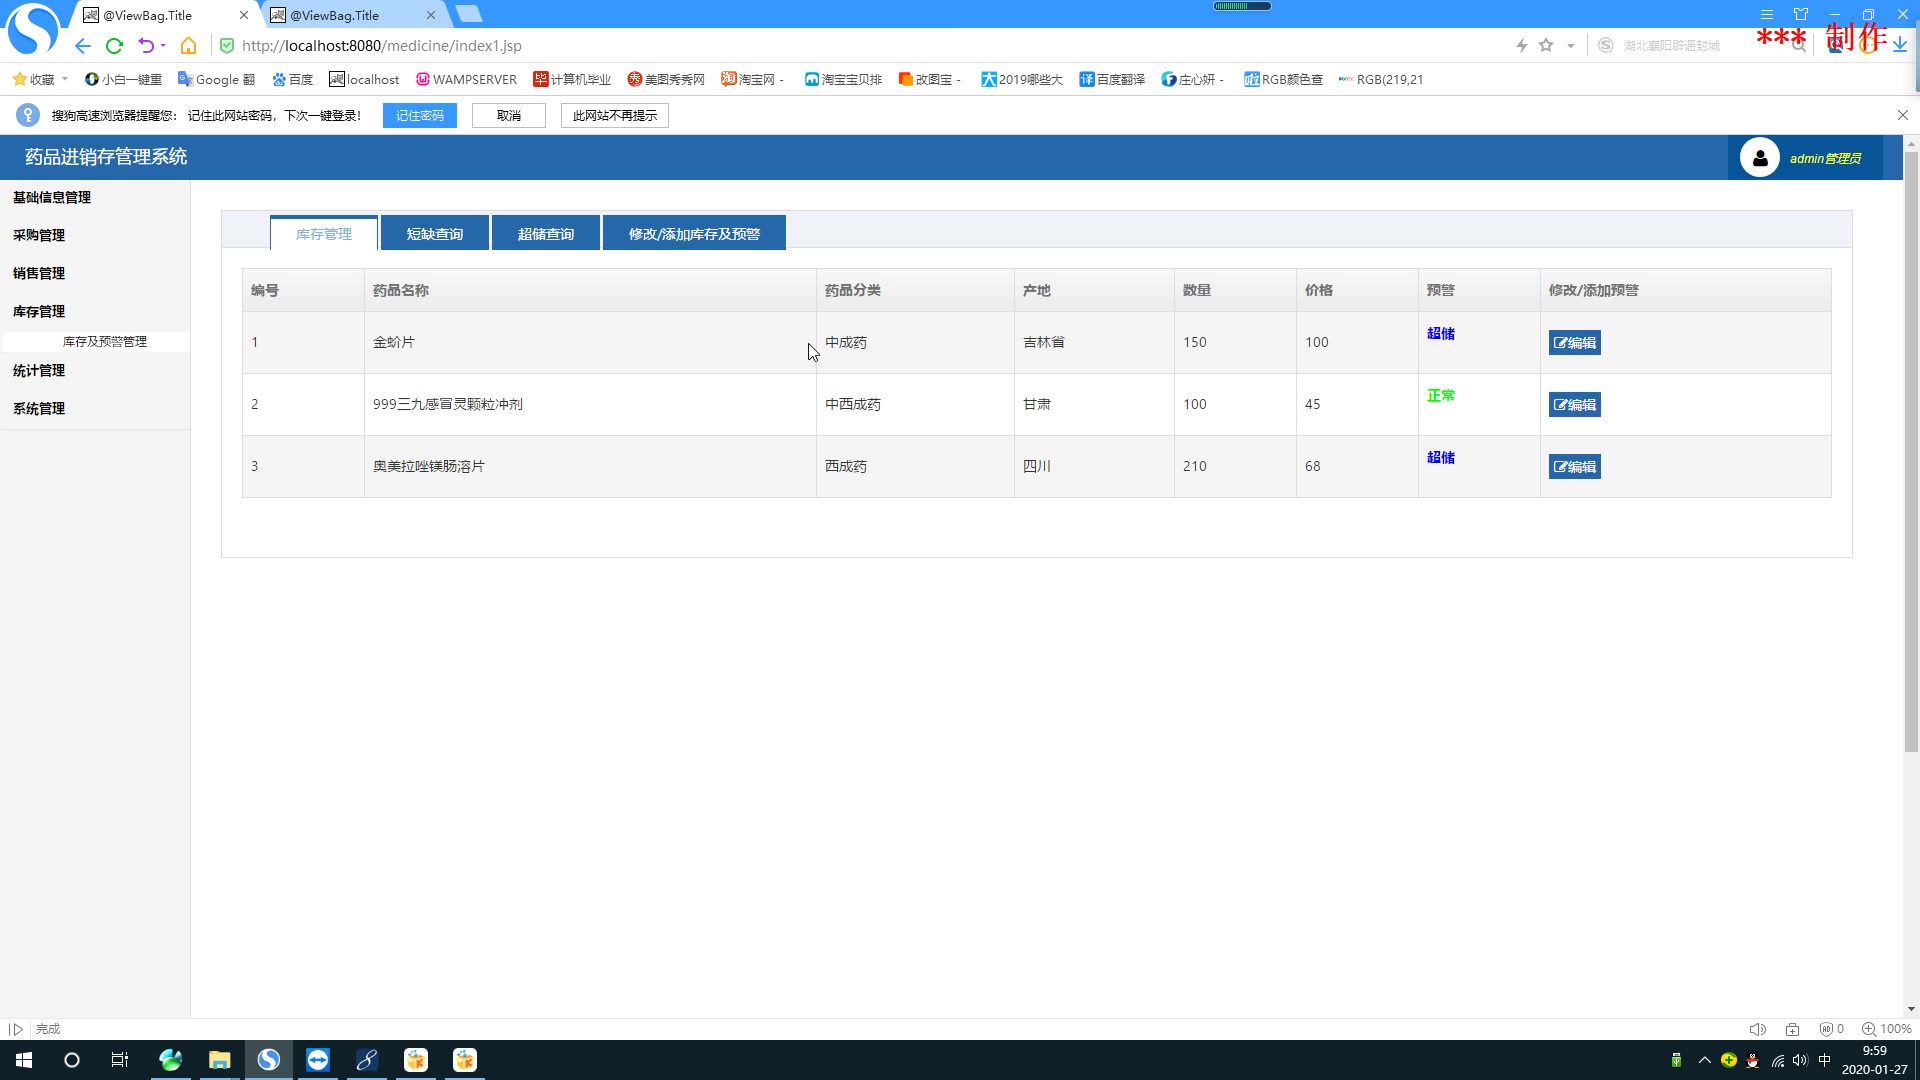
Task: Click 此网站不再提示 button
Action: [x=615, y=116]
